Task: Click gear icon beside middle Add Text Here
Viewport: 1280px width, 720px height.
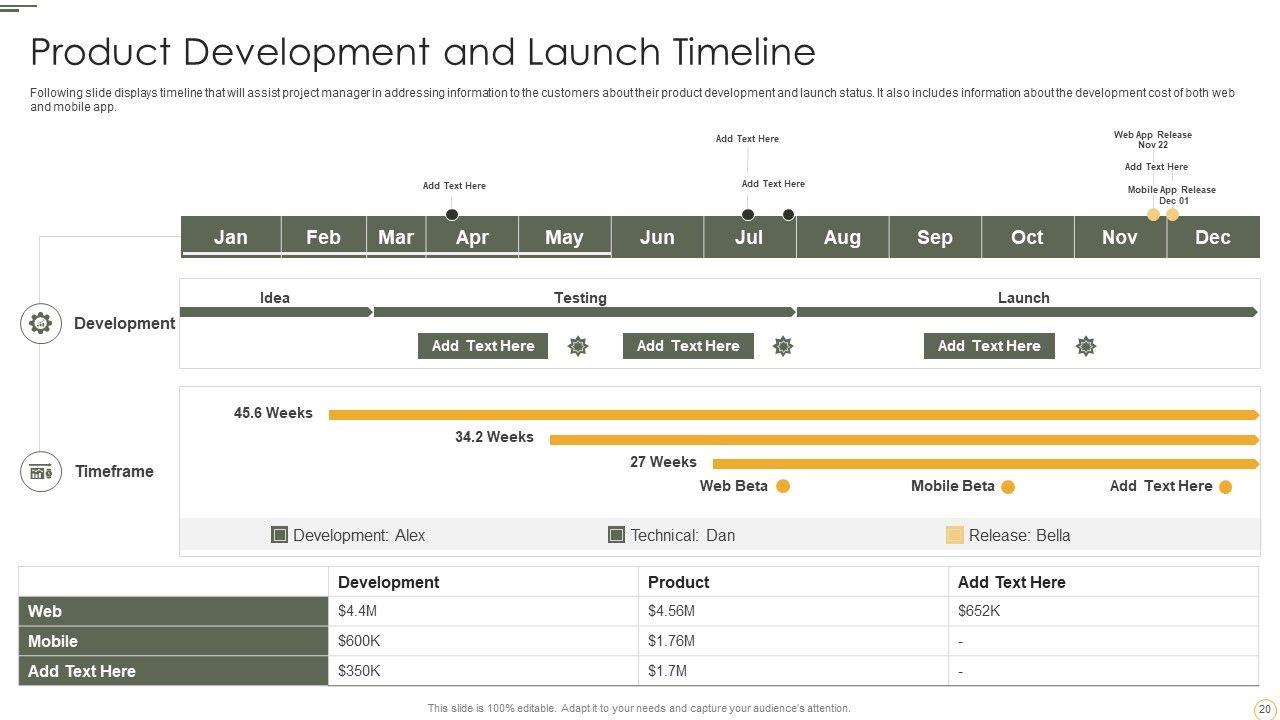Action: coord(783,346)
